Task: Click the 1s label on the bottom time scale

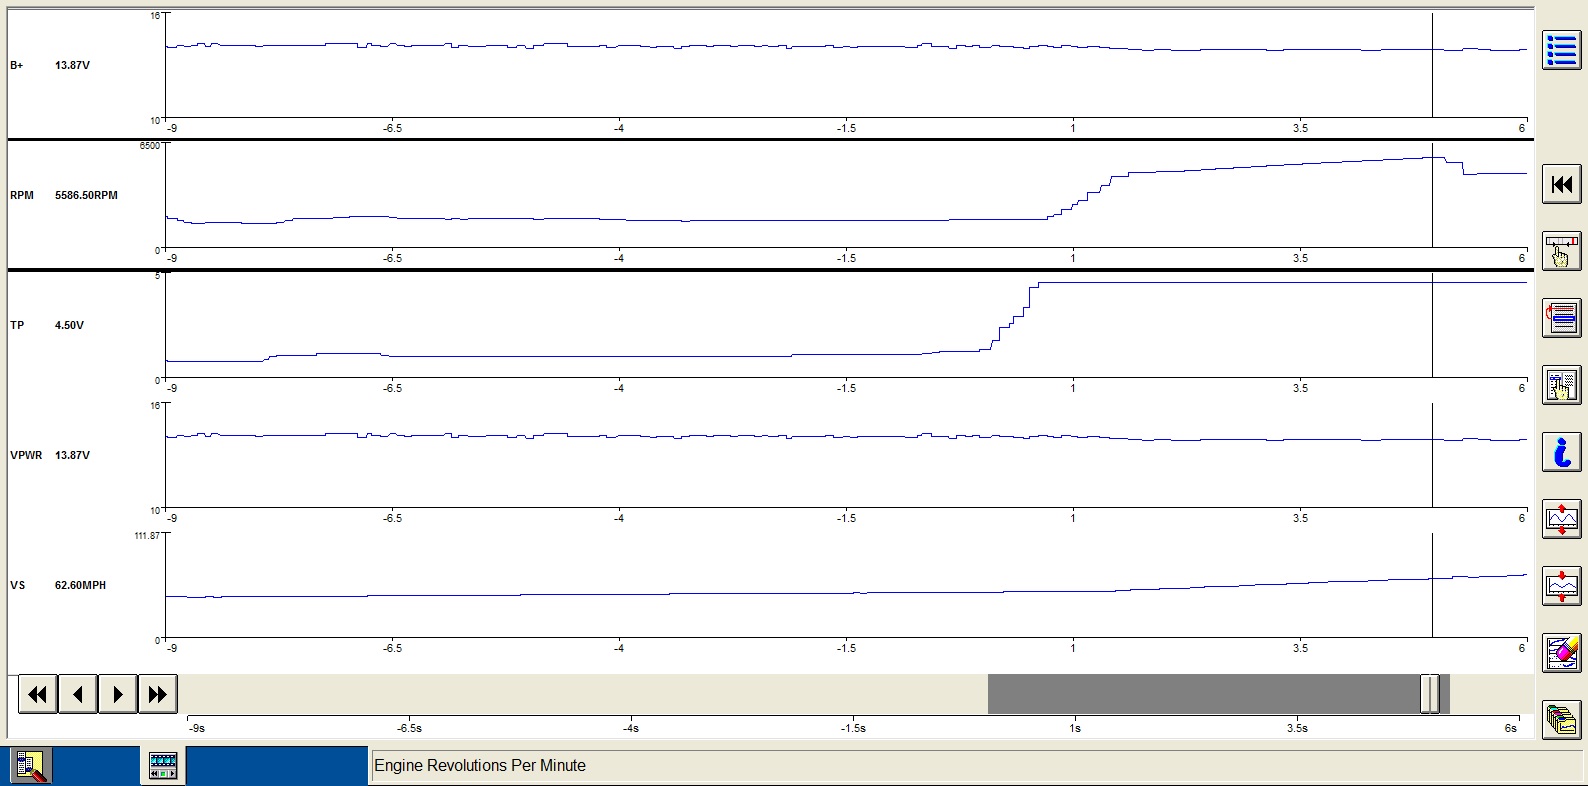Action: (x=1075, y=728)
